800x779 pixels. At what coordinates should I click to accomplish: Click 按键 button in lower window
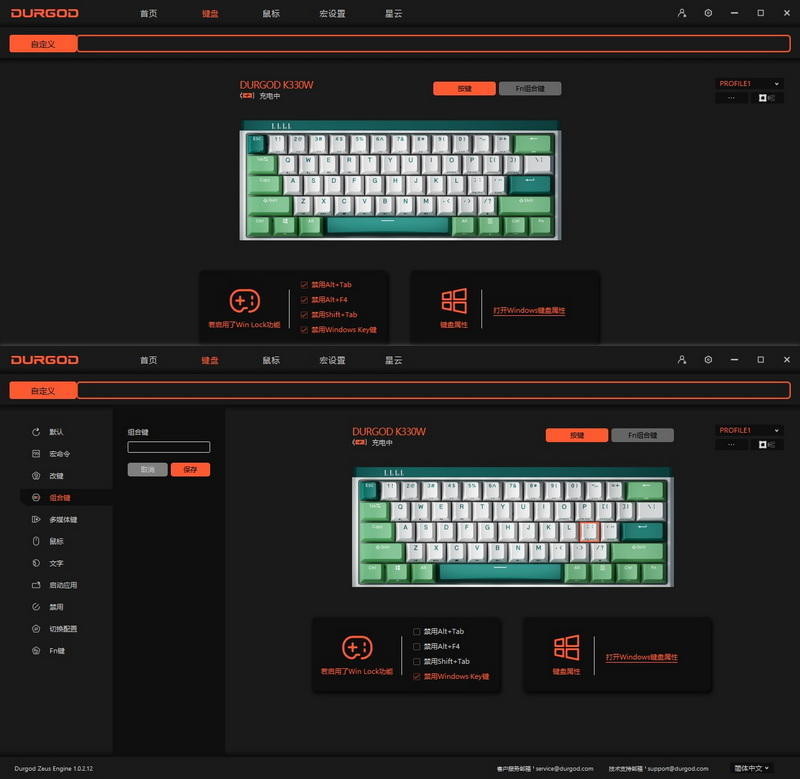pos(577,435)
